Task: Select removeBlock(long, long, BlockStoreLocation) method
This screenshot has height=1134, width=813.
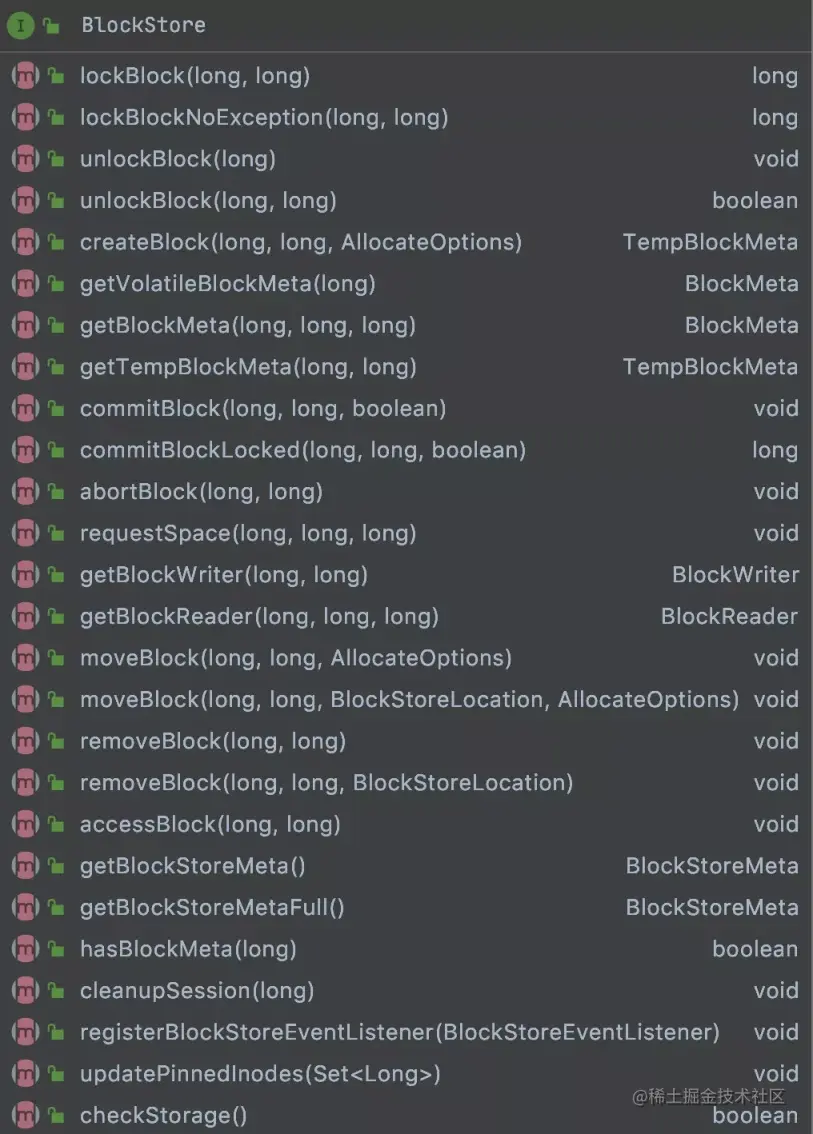Action: [326, 782]
